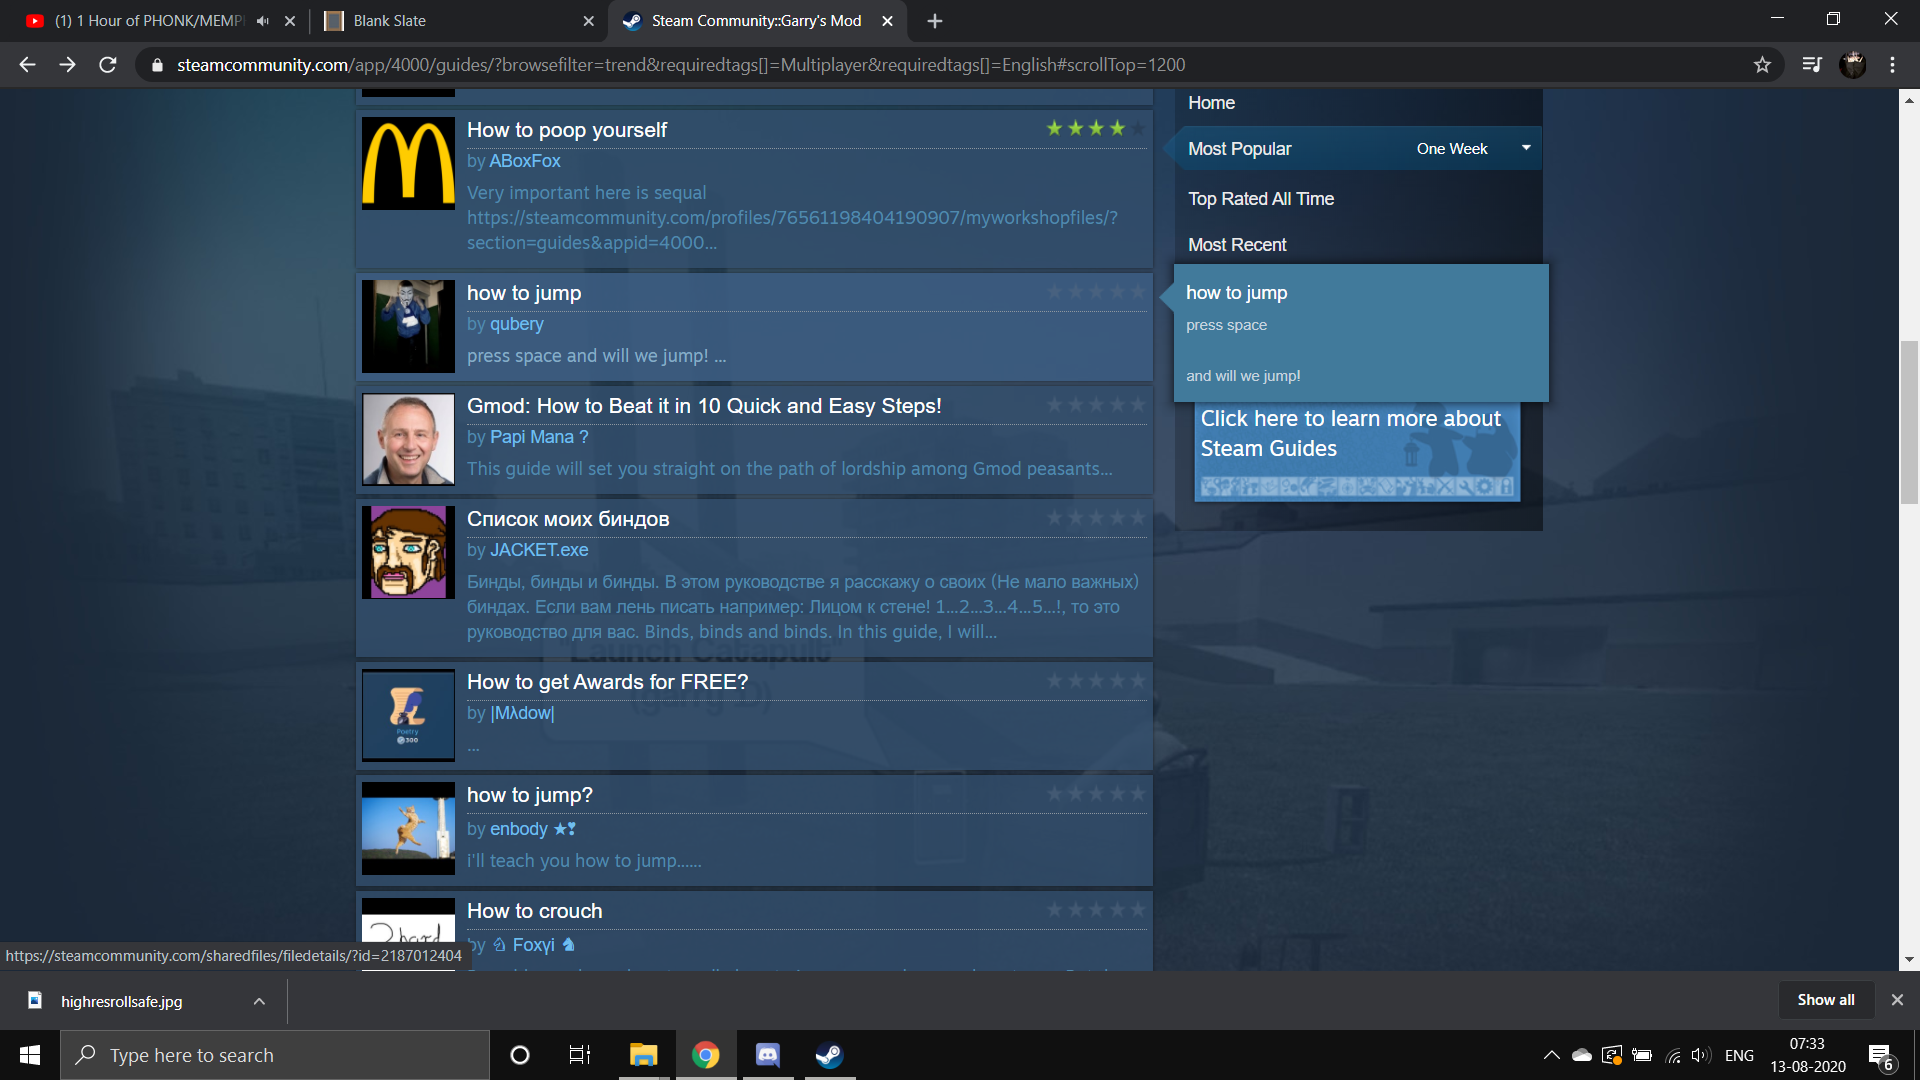The image size is (1920, 1080).
Task: Open Chrome media control icon
Action: tap(1811, 65)
